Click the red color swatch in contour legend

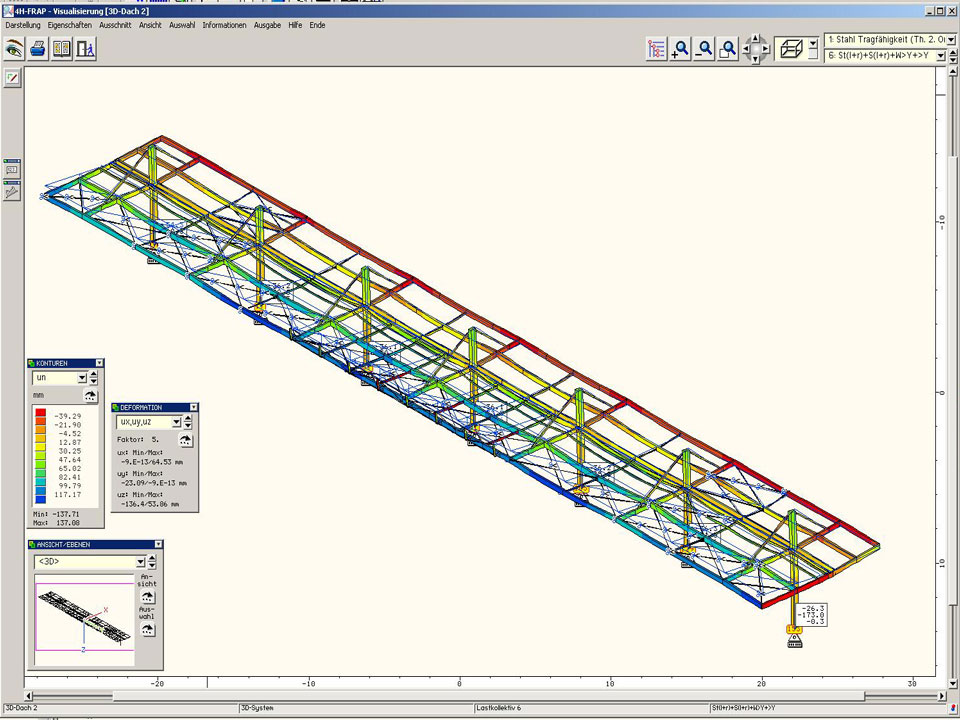pyautogui.click(x=40, y=413)
